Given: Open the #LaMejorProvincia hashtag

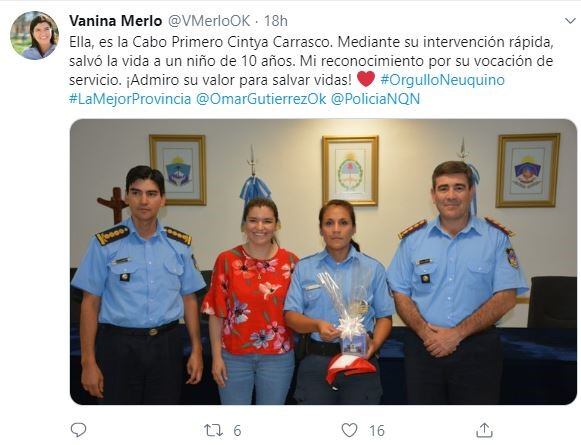Looking at the screenshot, I should [130, 99].
